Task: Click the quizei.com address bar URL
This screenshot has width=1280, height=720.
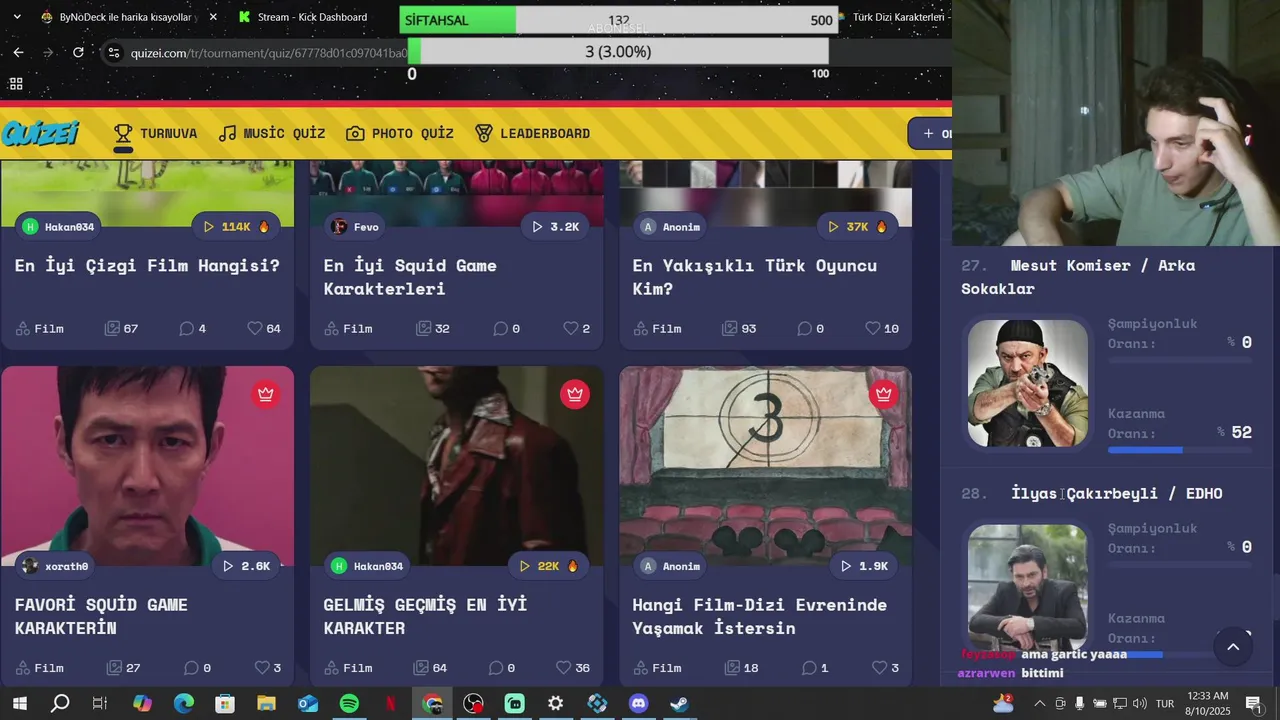Action: point(268,53)
